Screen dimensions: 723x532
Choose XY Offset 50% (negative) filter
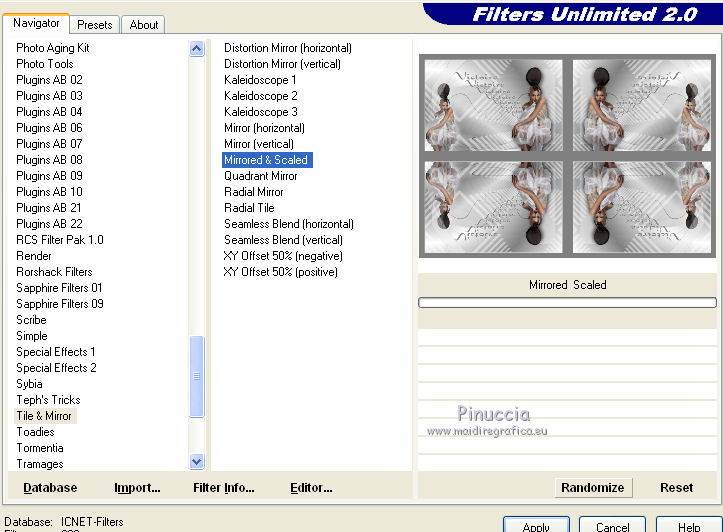tap(283, 256)
